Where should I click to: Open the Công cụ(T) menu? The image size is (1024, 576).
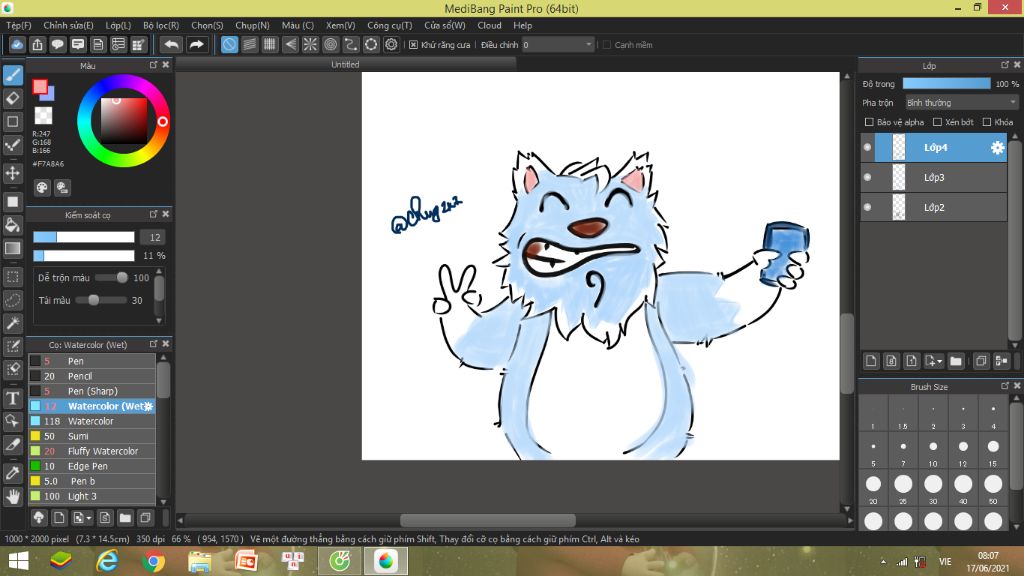[390, 25]
